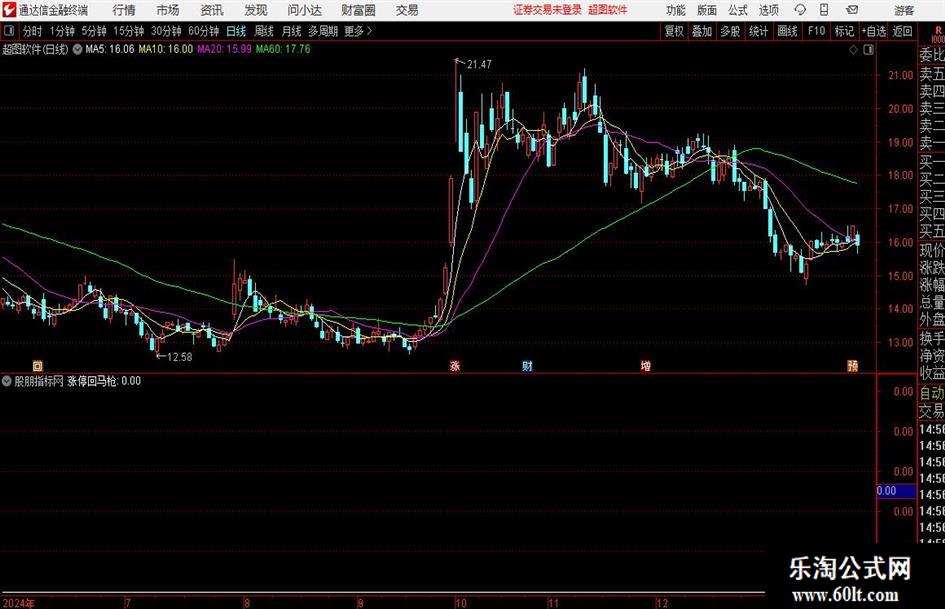Click the 12.58 low price label
The width and height of the screenshot is (945, 609).
(180, 357)
